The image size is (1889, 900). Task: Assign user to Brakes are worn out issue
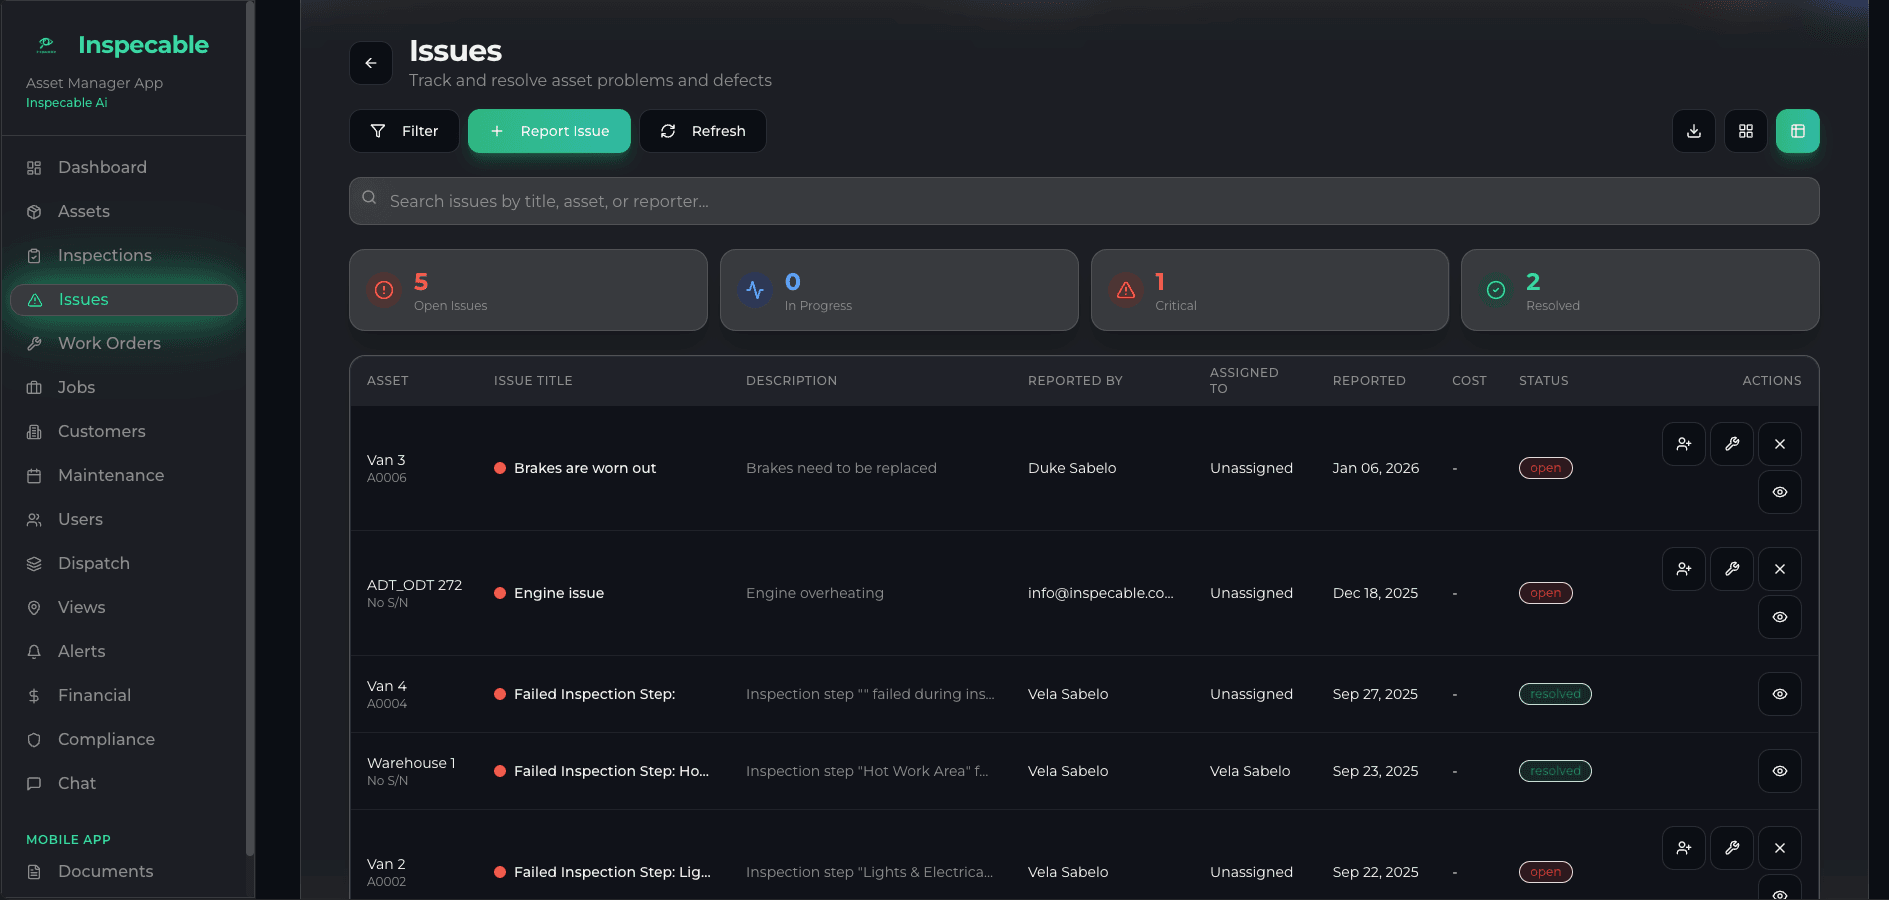coord(1684,444)
